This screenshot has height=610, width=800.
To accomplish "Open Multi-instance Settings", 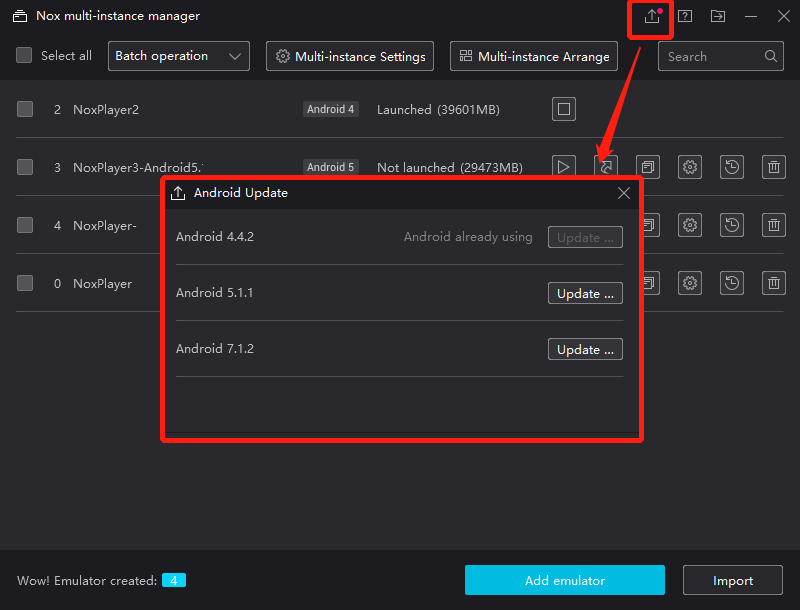I will click(x=350, y=56).
